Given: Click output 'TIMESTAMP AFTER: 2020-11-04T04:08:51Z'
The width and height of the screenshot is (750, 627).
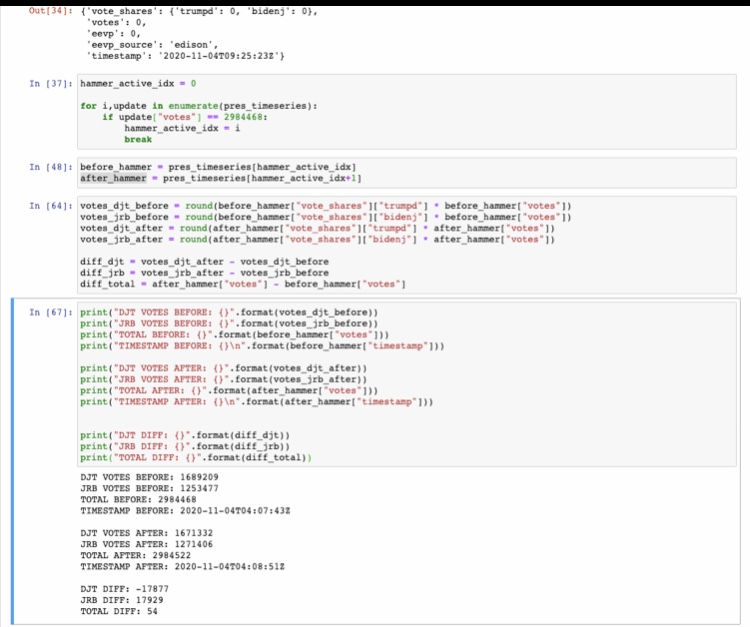Looking at the screenshot, I should (182, 567).
